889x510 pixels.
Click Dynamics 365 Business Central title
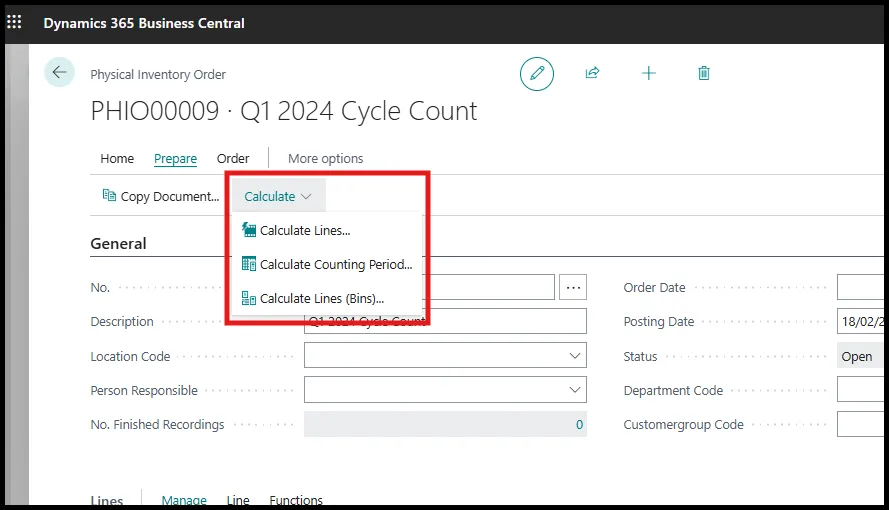pos(144,23)
